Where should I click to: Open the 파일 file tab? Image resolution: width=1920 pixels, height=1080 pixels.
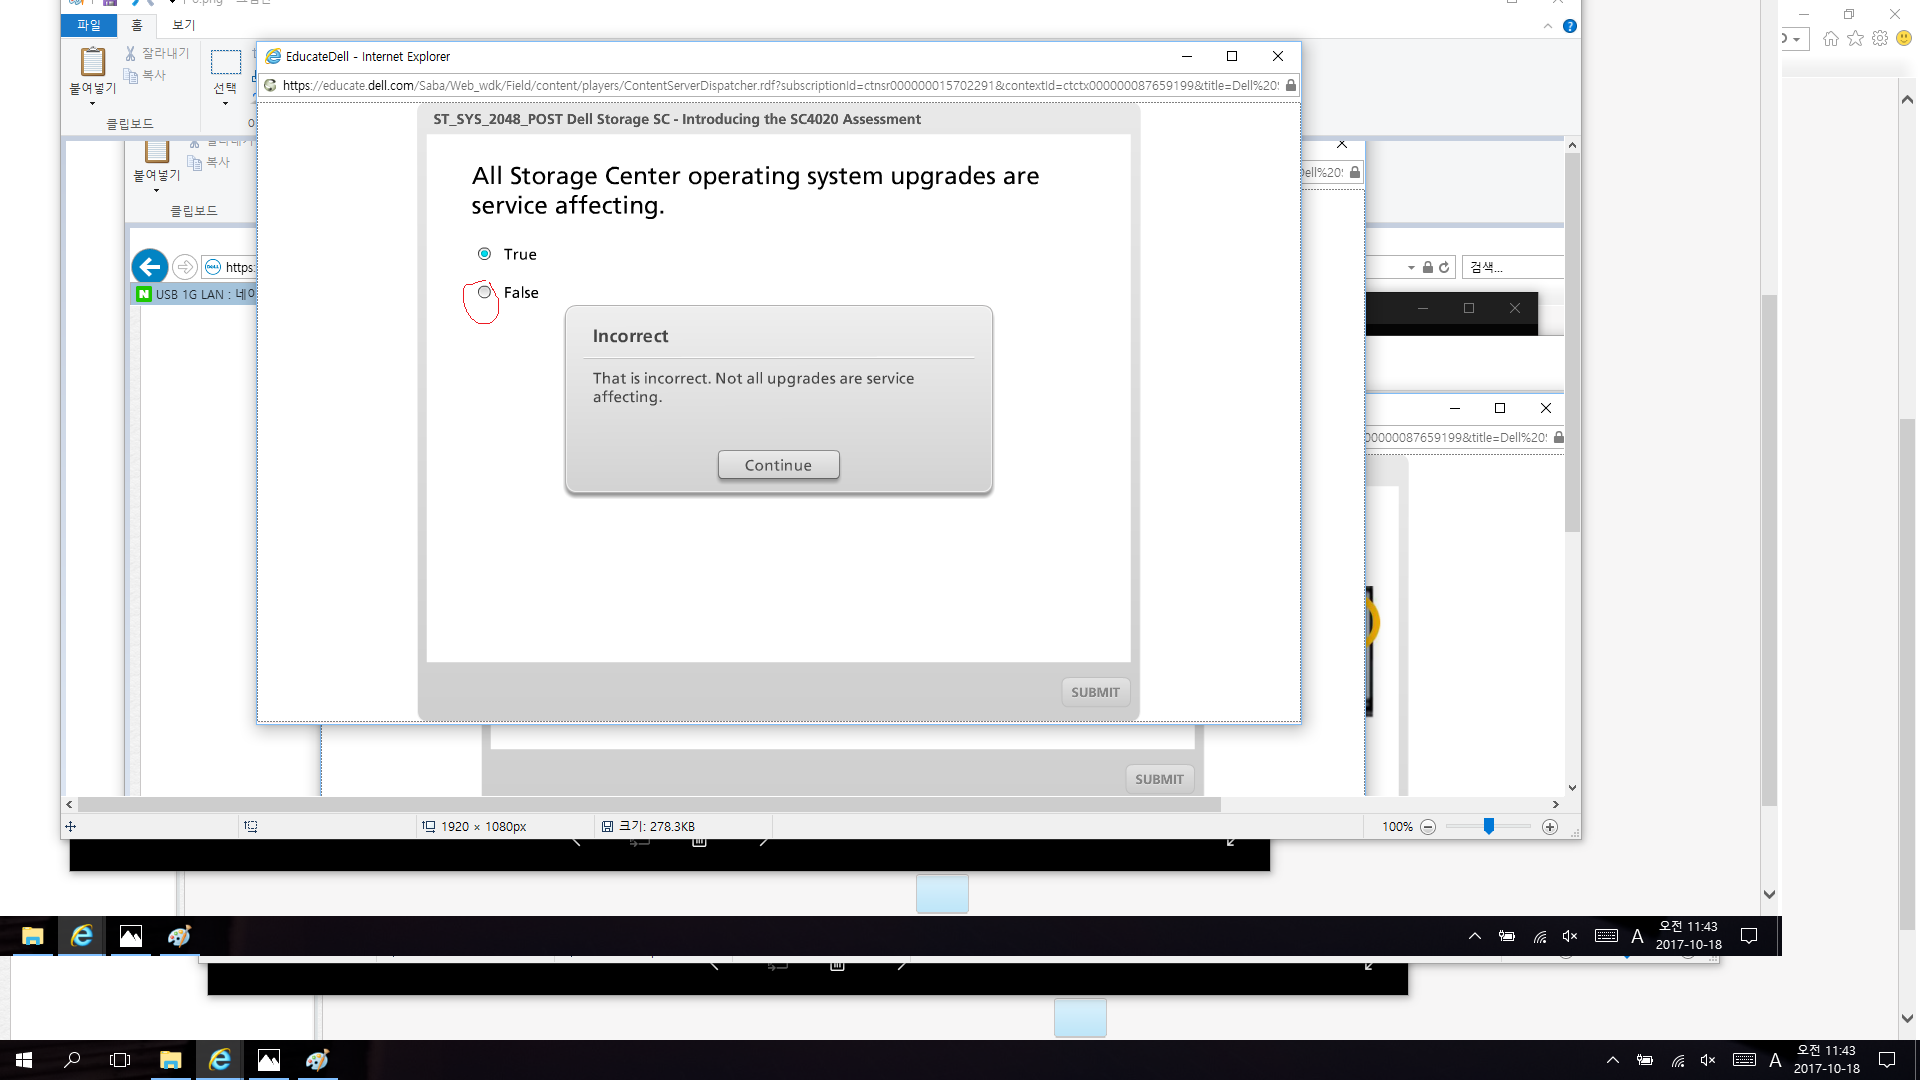click(x=89, y=25)
